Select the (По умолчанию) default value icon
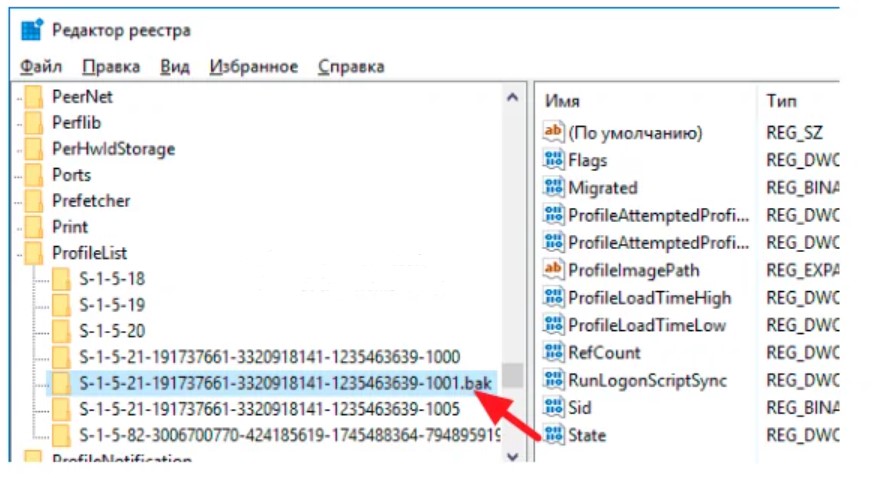 coord(553,132)
